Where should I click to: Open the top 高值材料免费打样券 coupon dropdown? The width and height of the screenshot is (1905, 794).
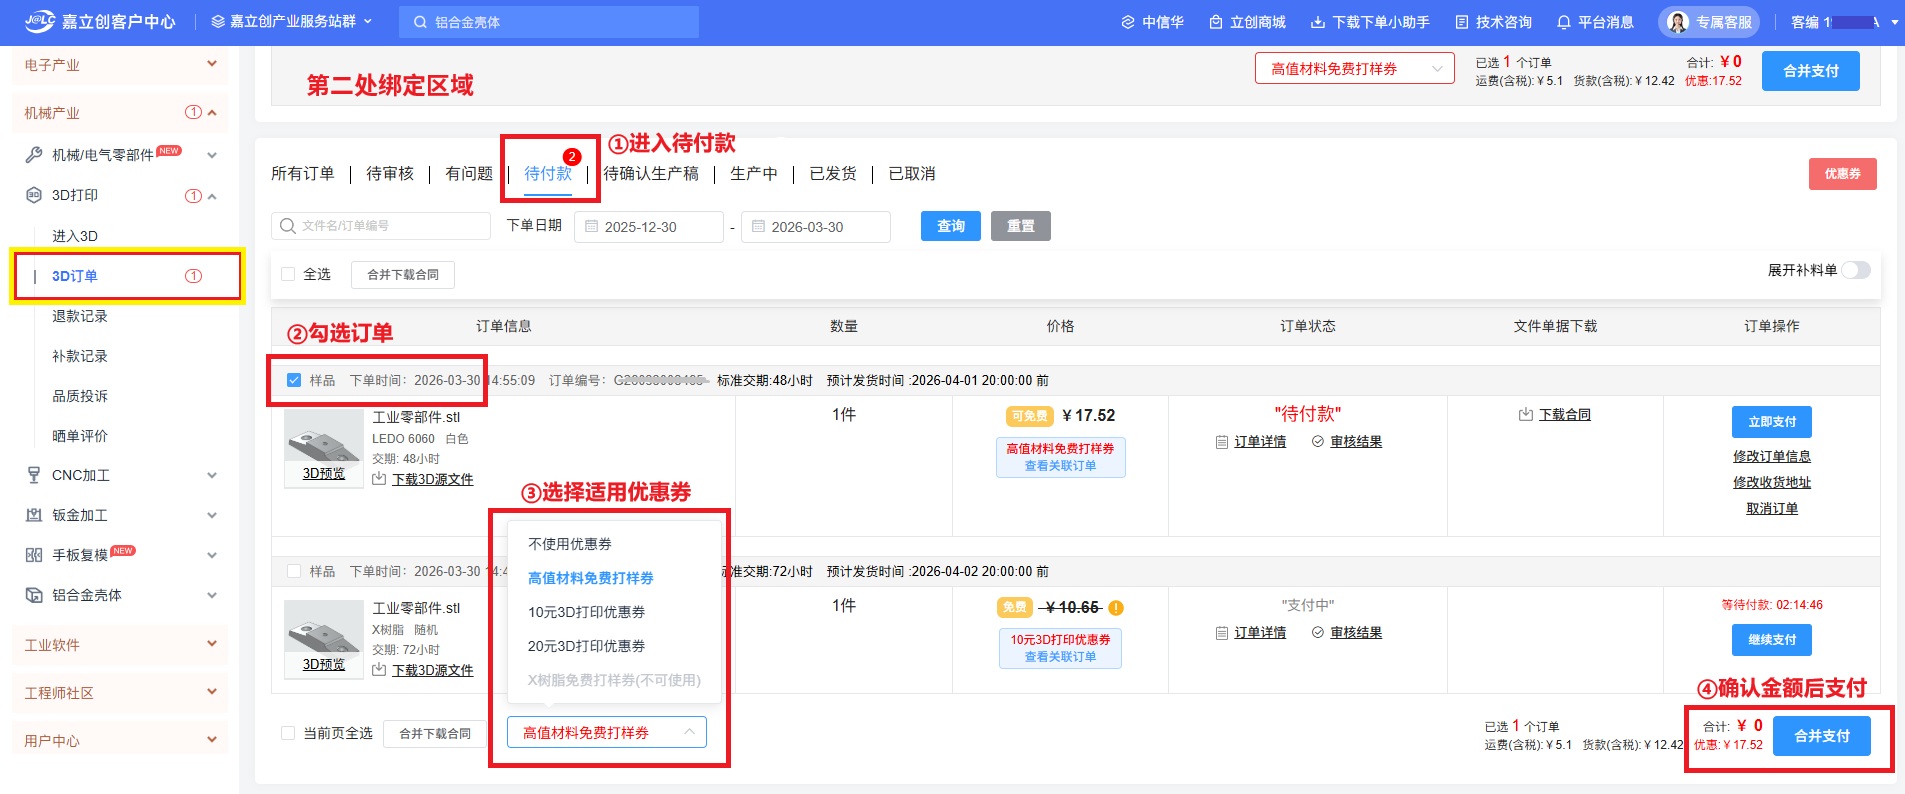pos(1354,69)
